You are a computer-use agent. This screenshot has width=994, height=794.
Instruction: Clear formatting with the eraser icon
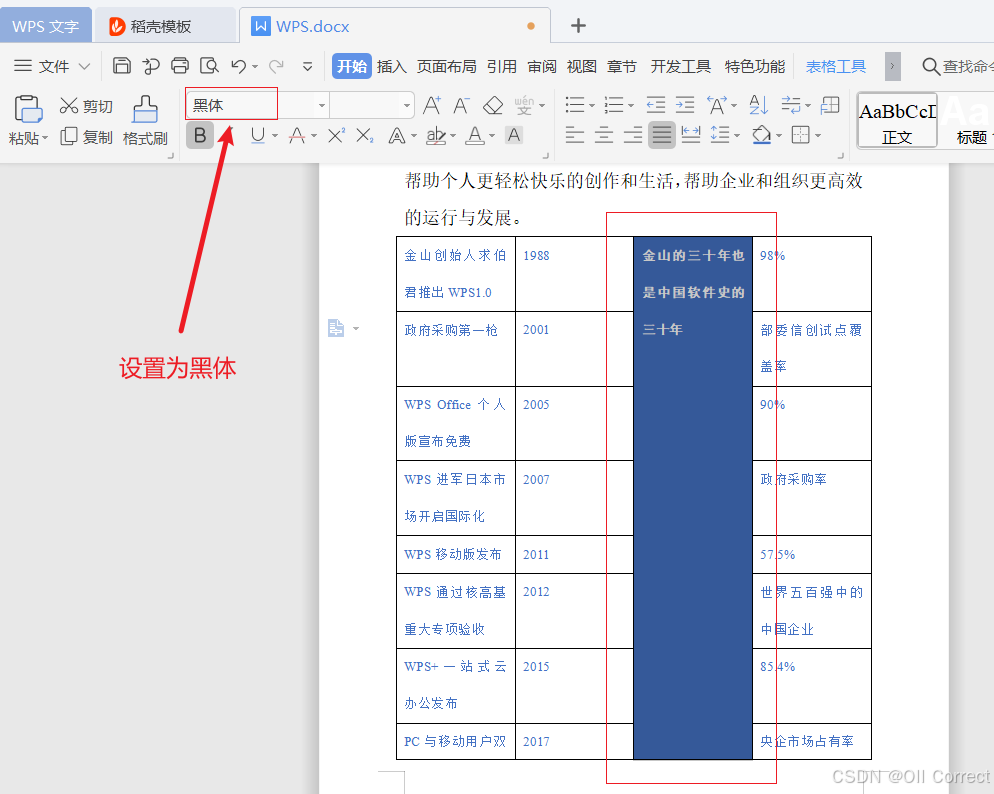[493, 105]
